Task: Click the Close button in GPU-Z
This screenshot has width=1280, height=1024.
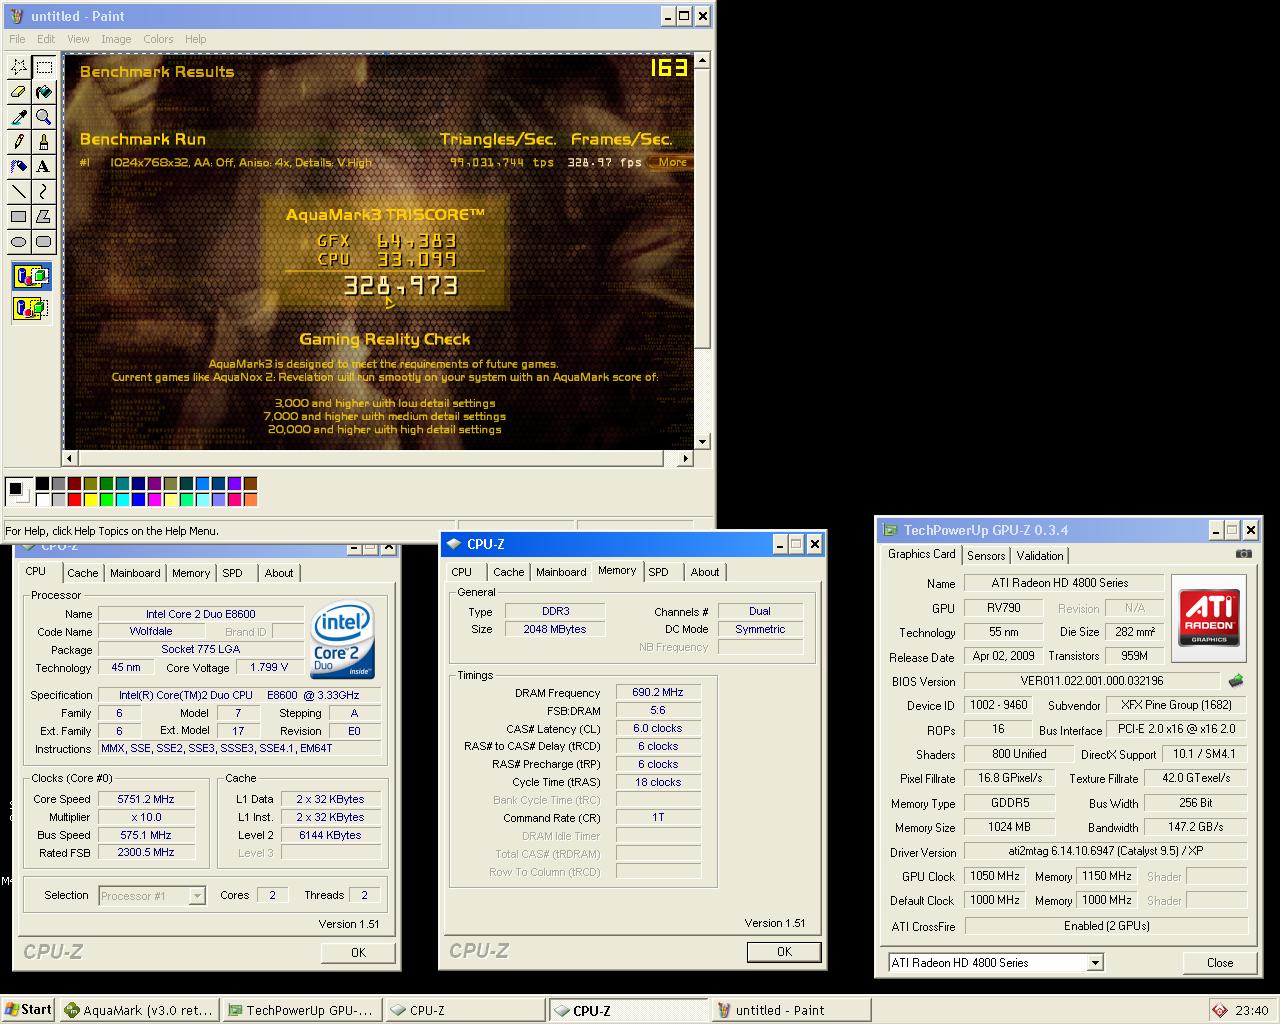Action: (x=1220, y=963)
